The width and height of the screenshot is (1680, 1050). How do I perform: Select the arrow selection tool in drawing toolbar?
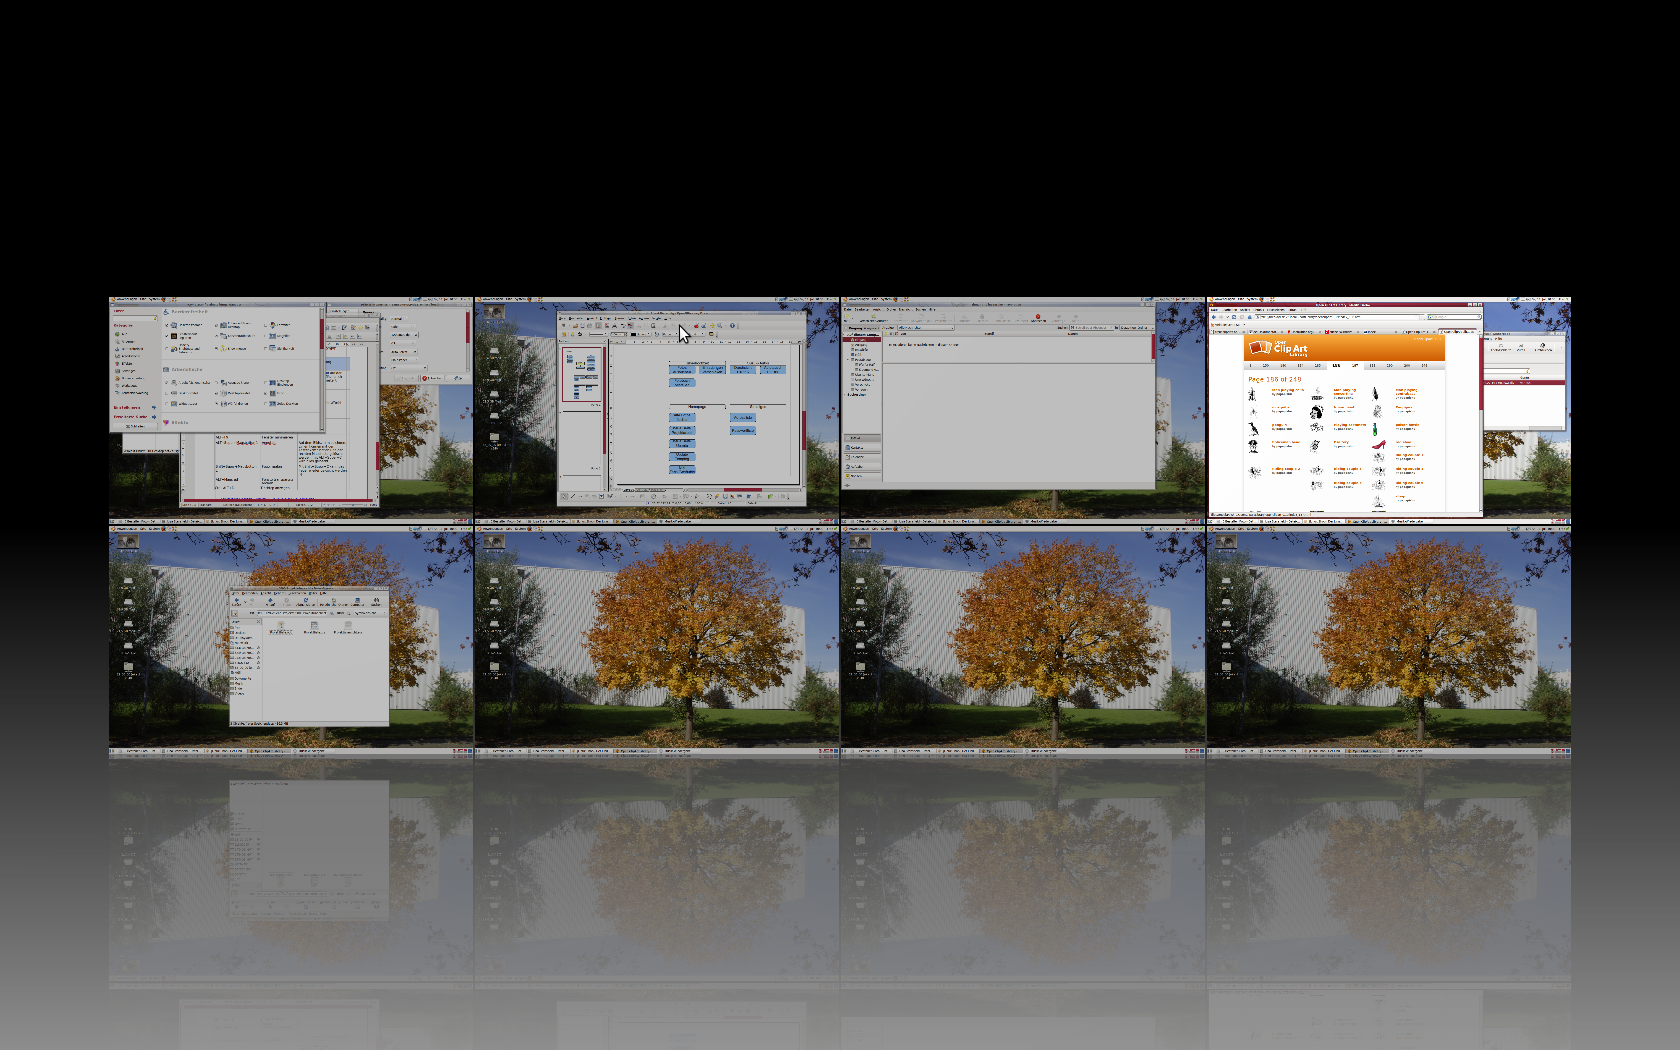[564, 496]
